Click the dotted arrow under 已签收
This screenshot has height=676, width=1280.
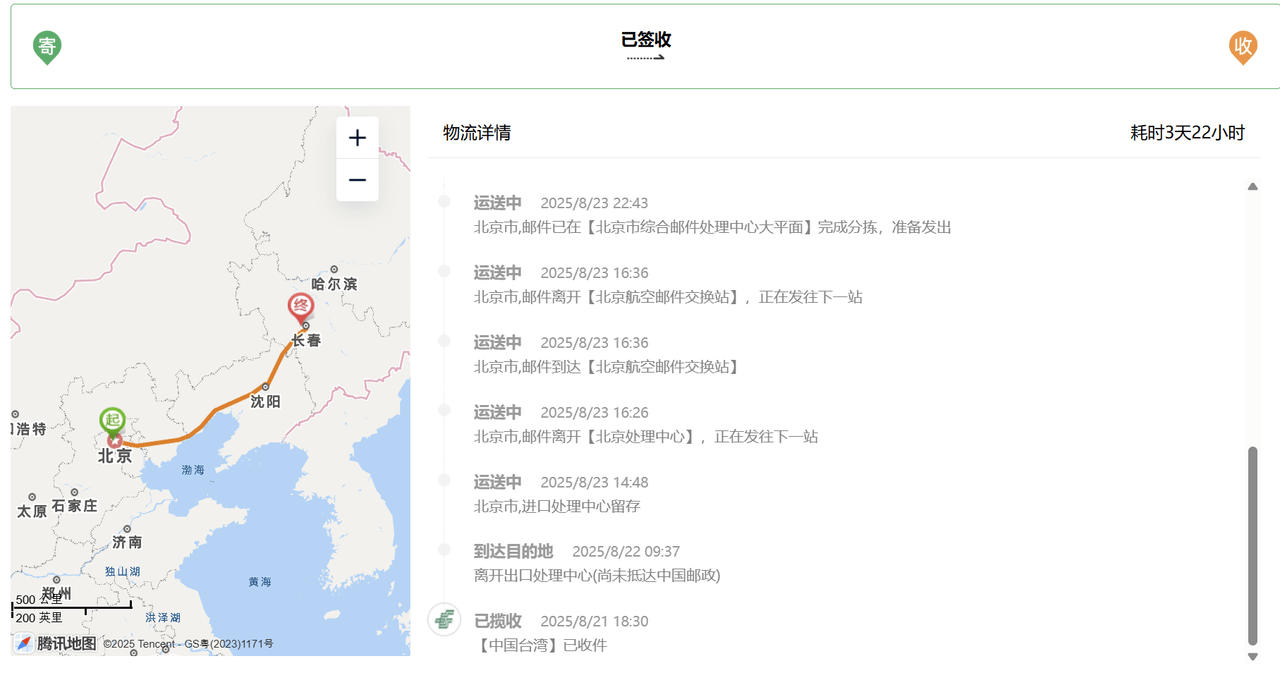click(646, 58)
